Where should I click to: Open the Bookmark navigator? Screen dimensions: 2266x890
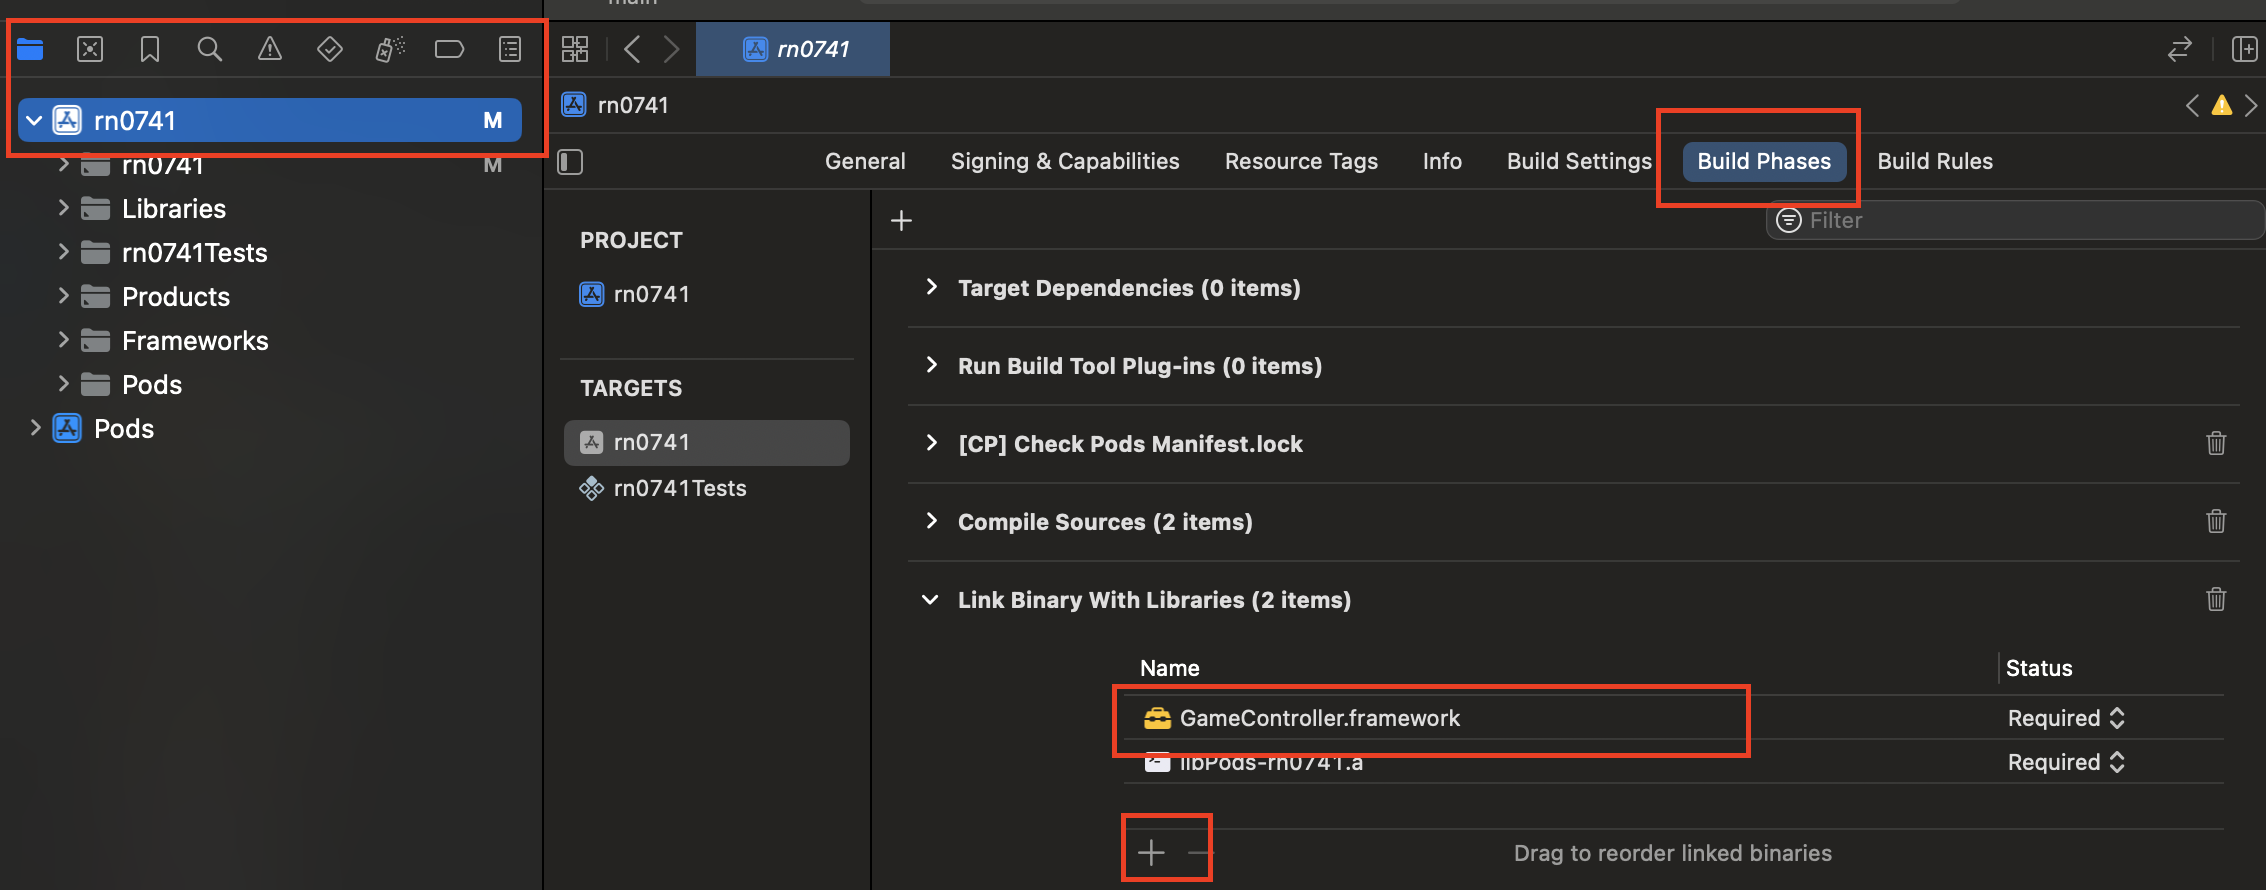coord(150,49)
